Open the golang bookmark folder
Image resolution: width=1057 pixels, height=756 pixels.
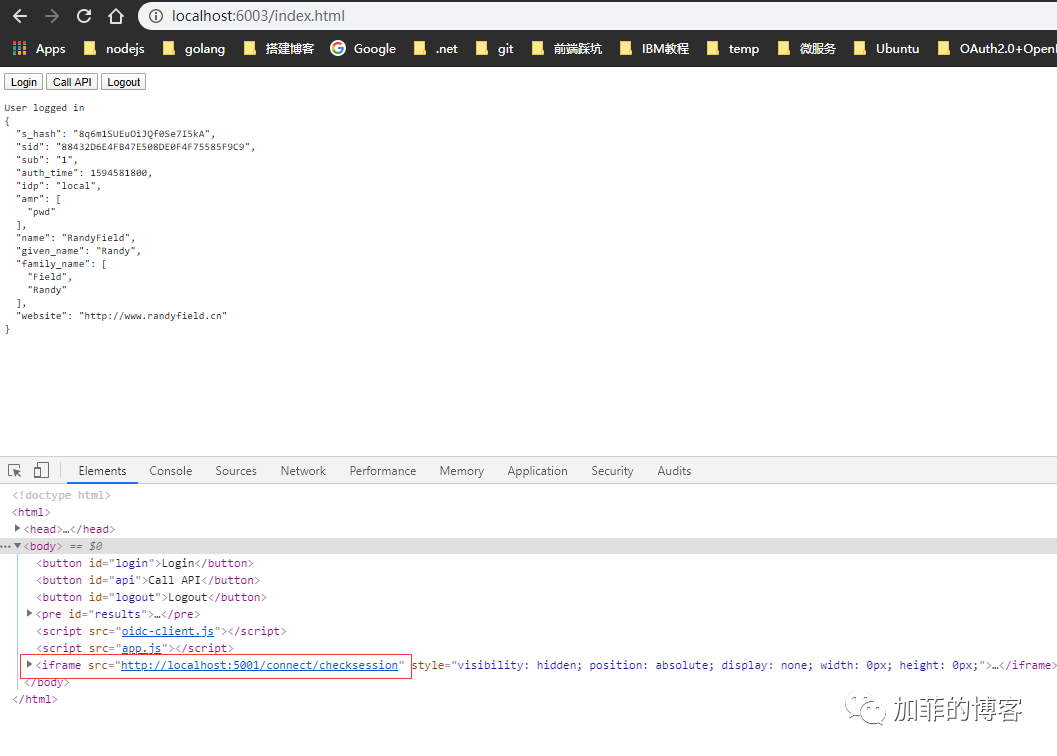(193, 49)
